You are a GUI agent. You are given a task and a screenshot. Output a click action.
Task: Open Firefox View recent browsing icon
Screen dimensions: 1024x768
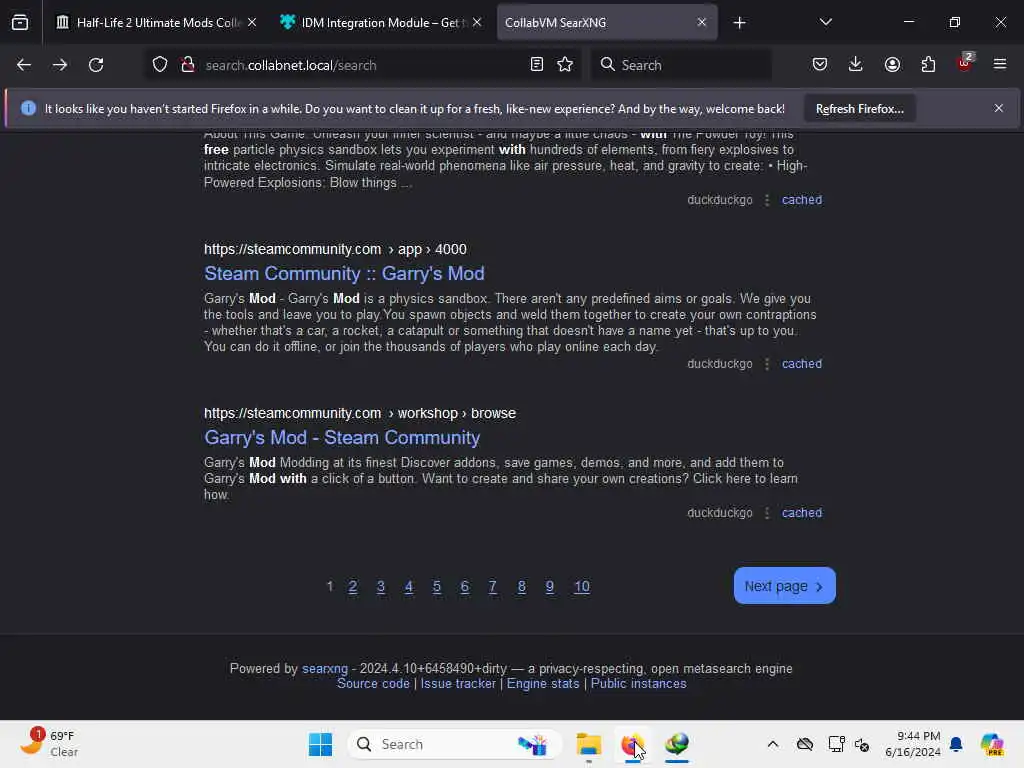point(20,22)
